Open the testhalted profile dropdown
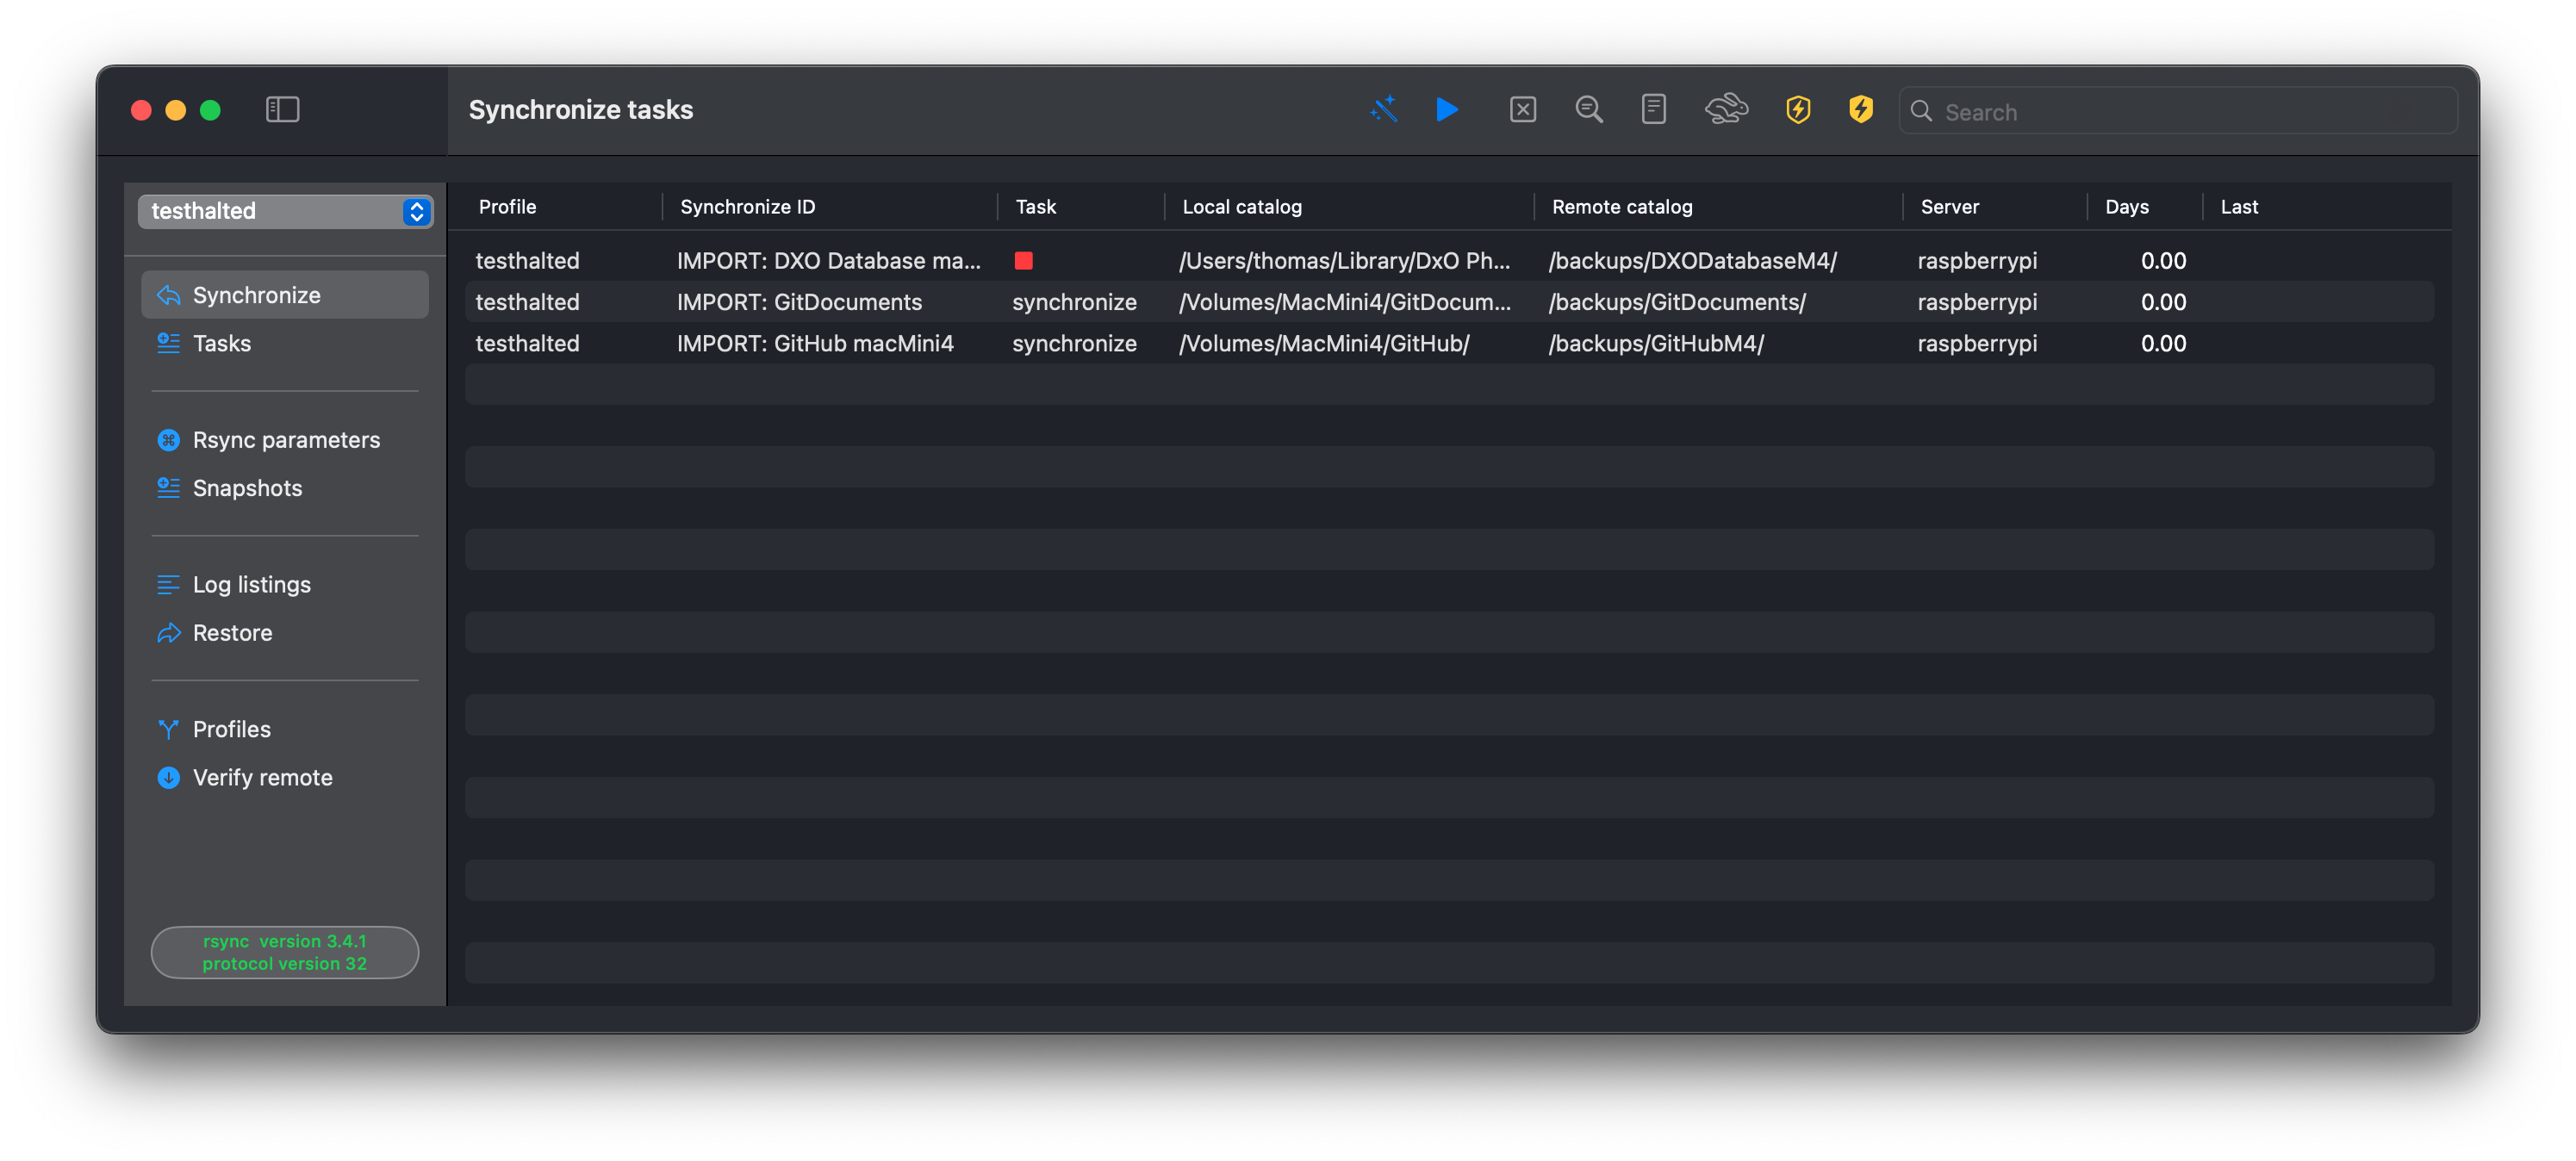The height and width of the screenshot is (1161, 2576). 285,211
